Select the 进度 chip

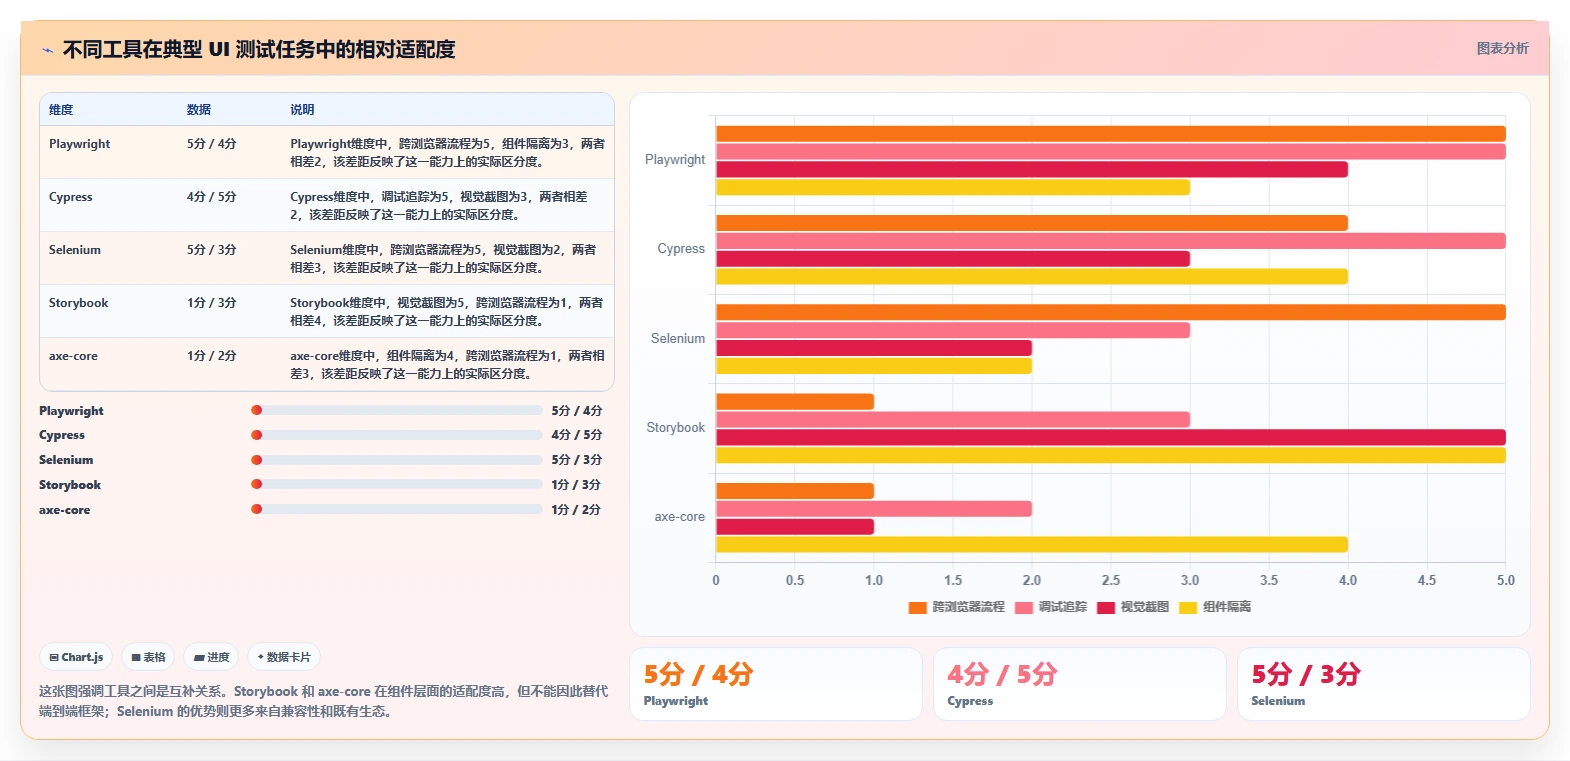[x=211, y=657]
